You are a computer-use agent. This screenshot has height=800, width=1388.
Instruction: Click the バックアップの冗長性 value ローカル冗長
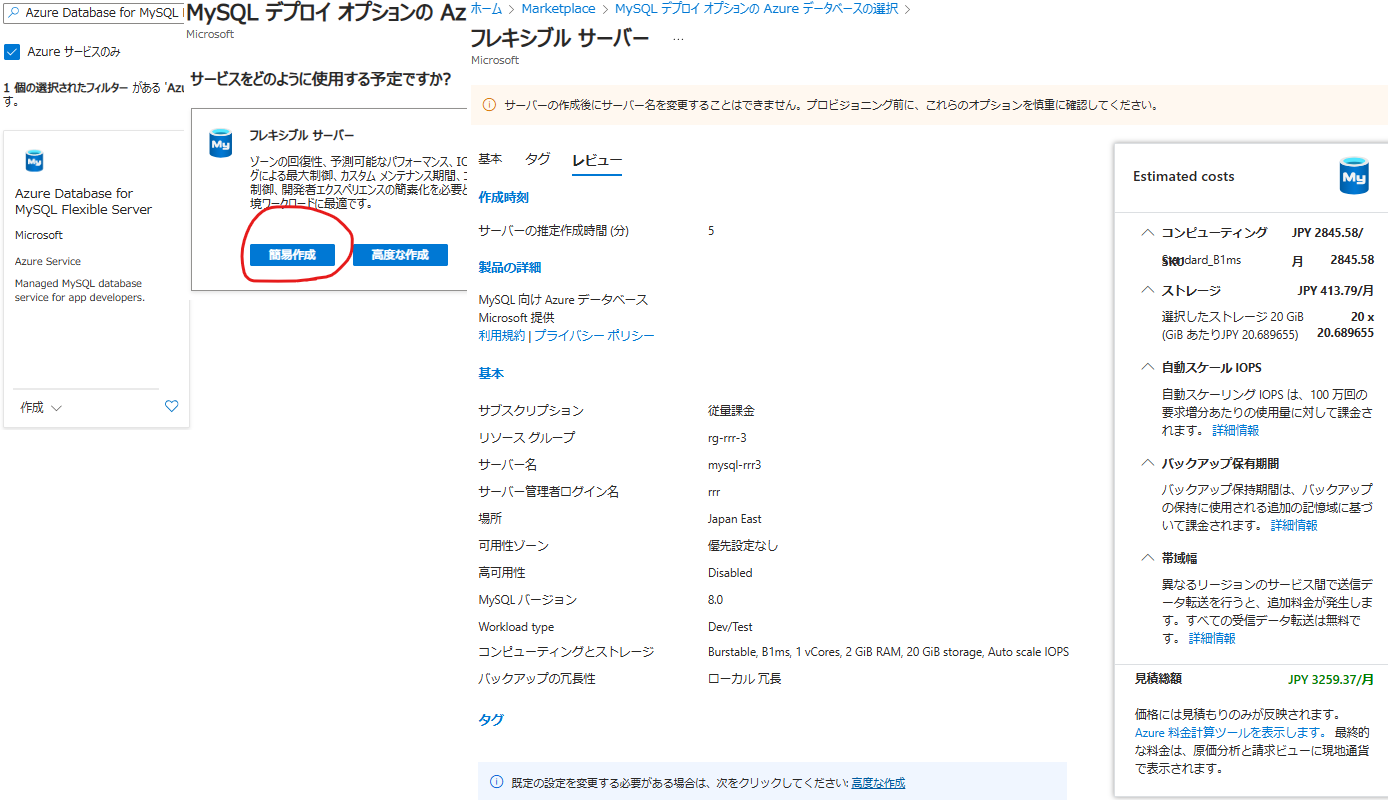coord(745,679)
